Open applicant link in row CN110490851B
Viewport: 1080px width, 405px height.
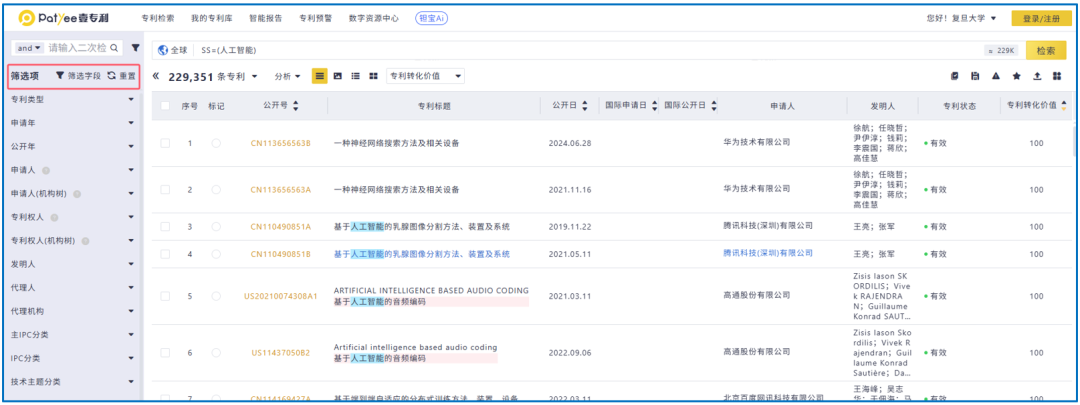(x=768, y=253)
